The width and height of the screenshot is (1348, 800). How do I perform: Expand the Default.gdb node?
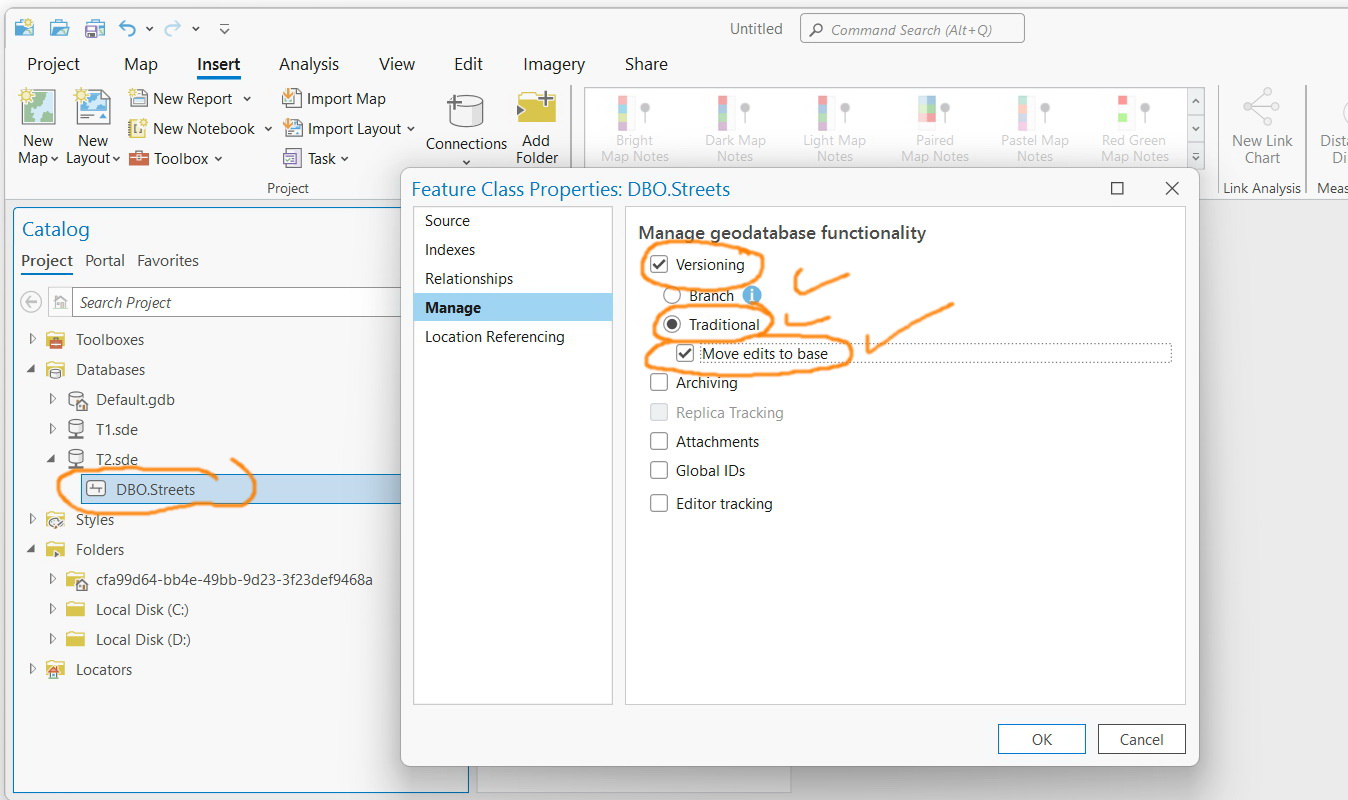click(x=53, y=399)
